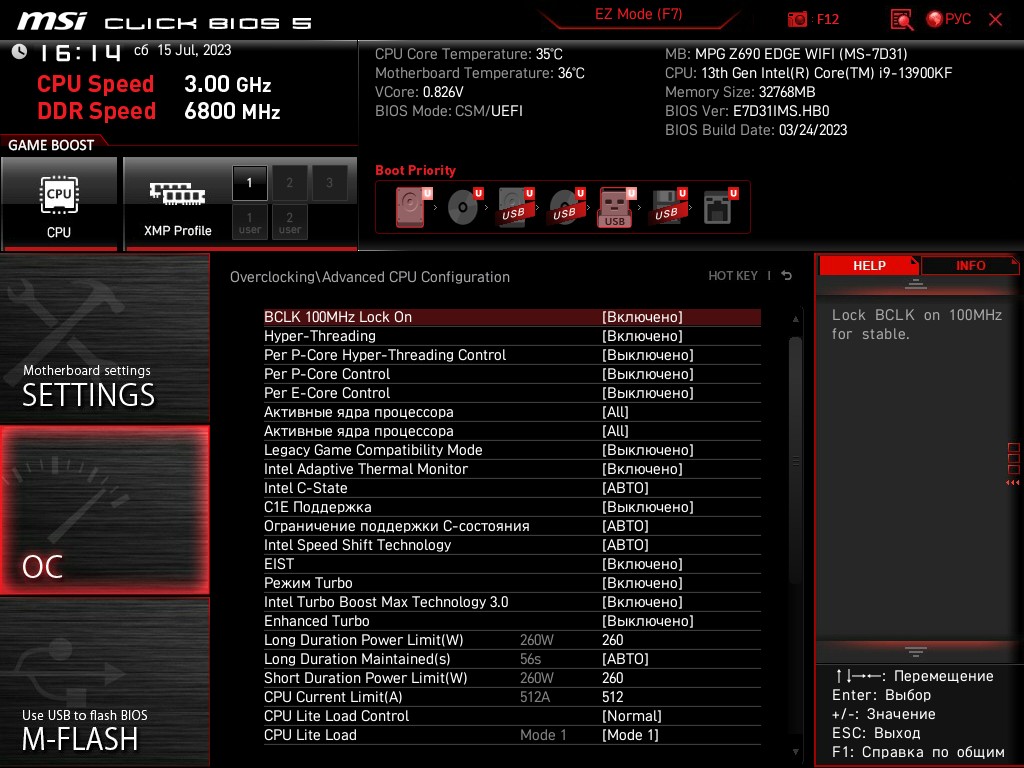The width and height of the screenshot is (1024, 768).
Task: Enable XMP profile 3
Action: [329, 183]
